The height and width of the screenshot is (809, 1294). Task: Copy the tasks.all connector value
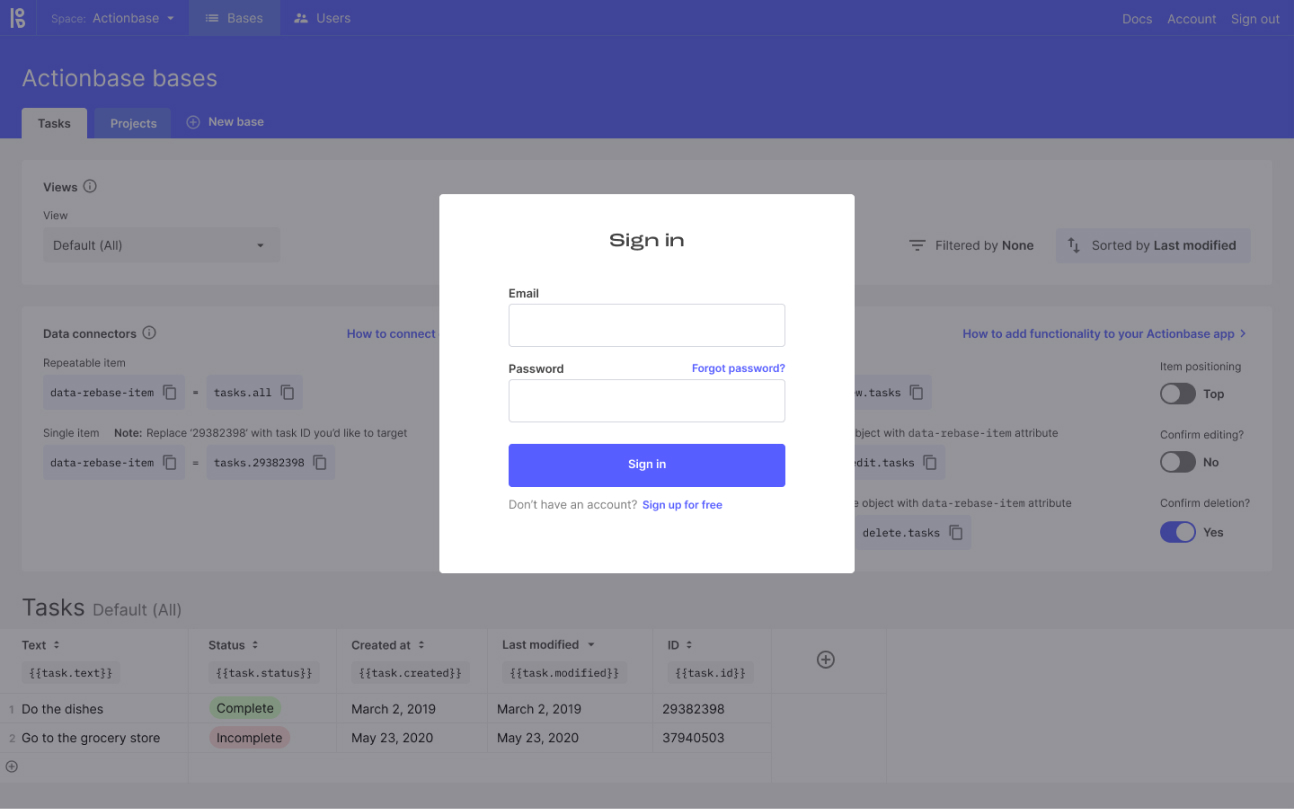[287, 393]
